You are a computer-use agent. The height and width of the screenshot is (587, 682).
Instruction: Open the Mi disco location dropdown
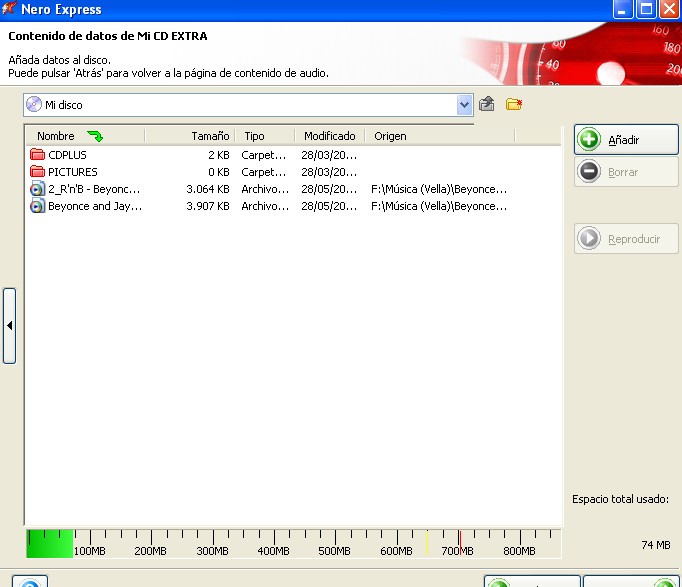point(465,105)
